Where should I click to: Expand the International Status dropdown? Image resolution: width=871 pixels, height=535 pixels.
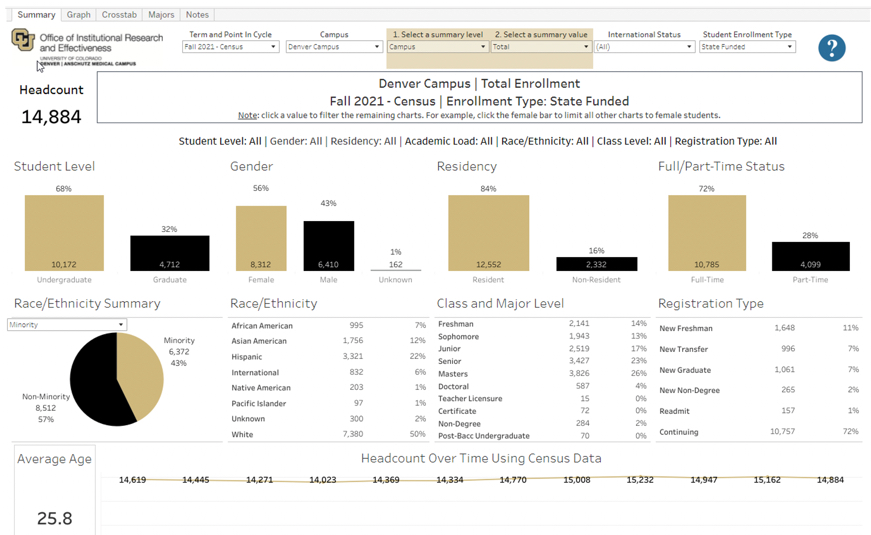[x=644, y=47]
